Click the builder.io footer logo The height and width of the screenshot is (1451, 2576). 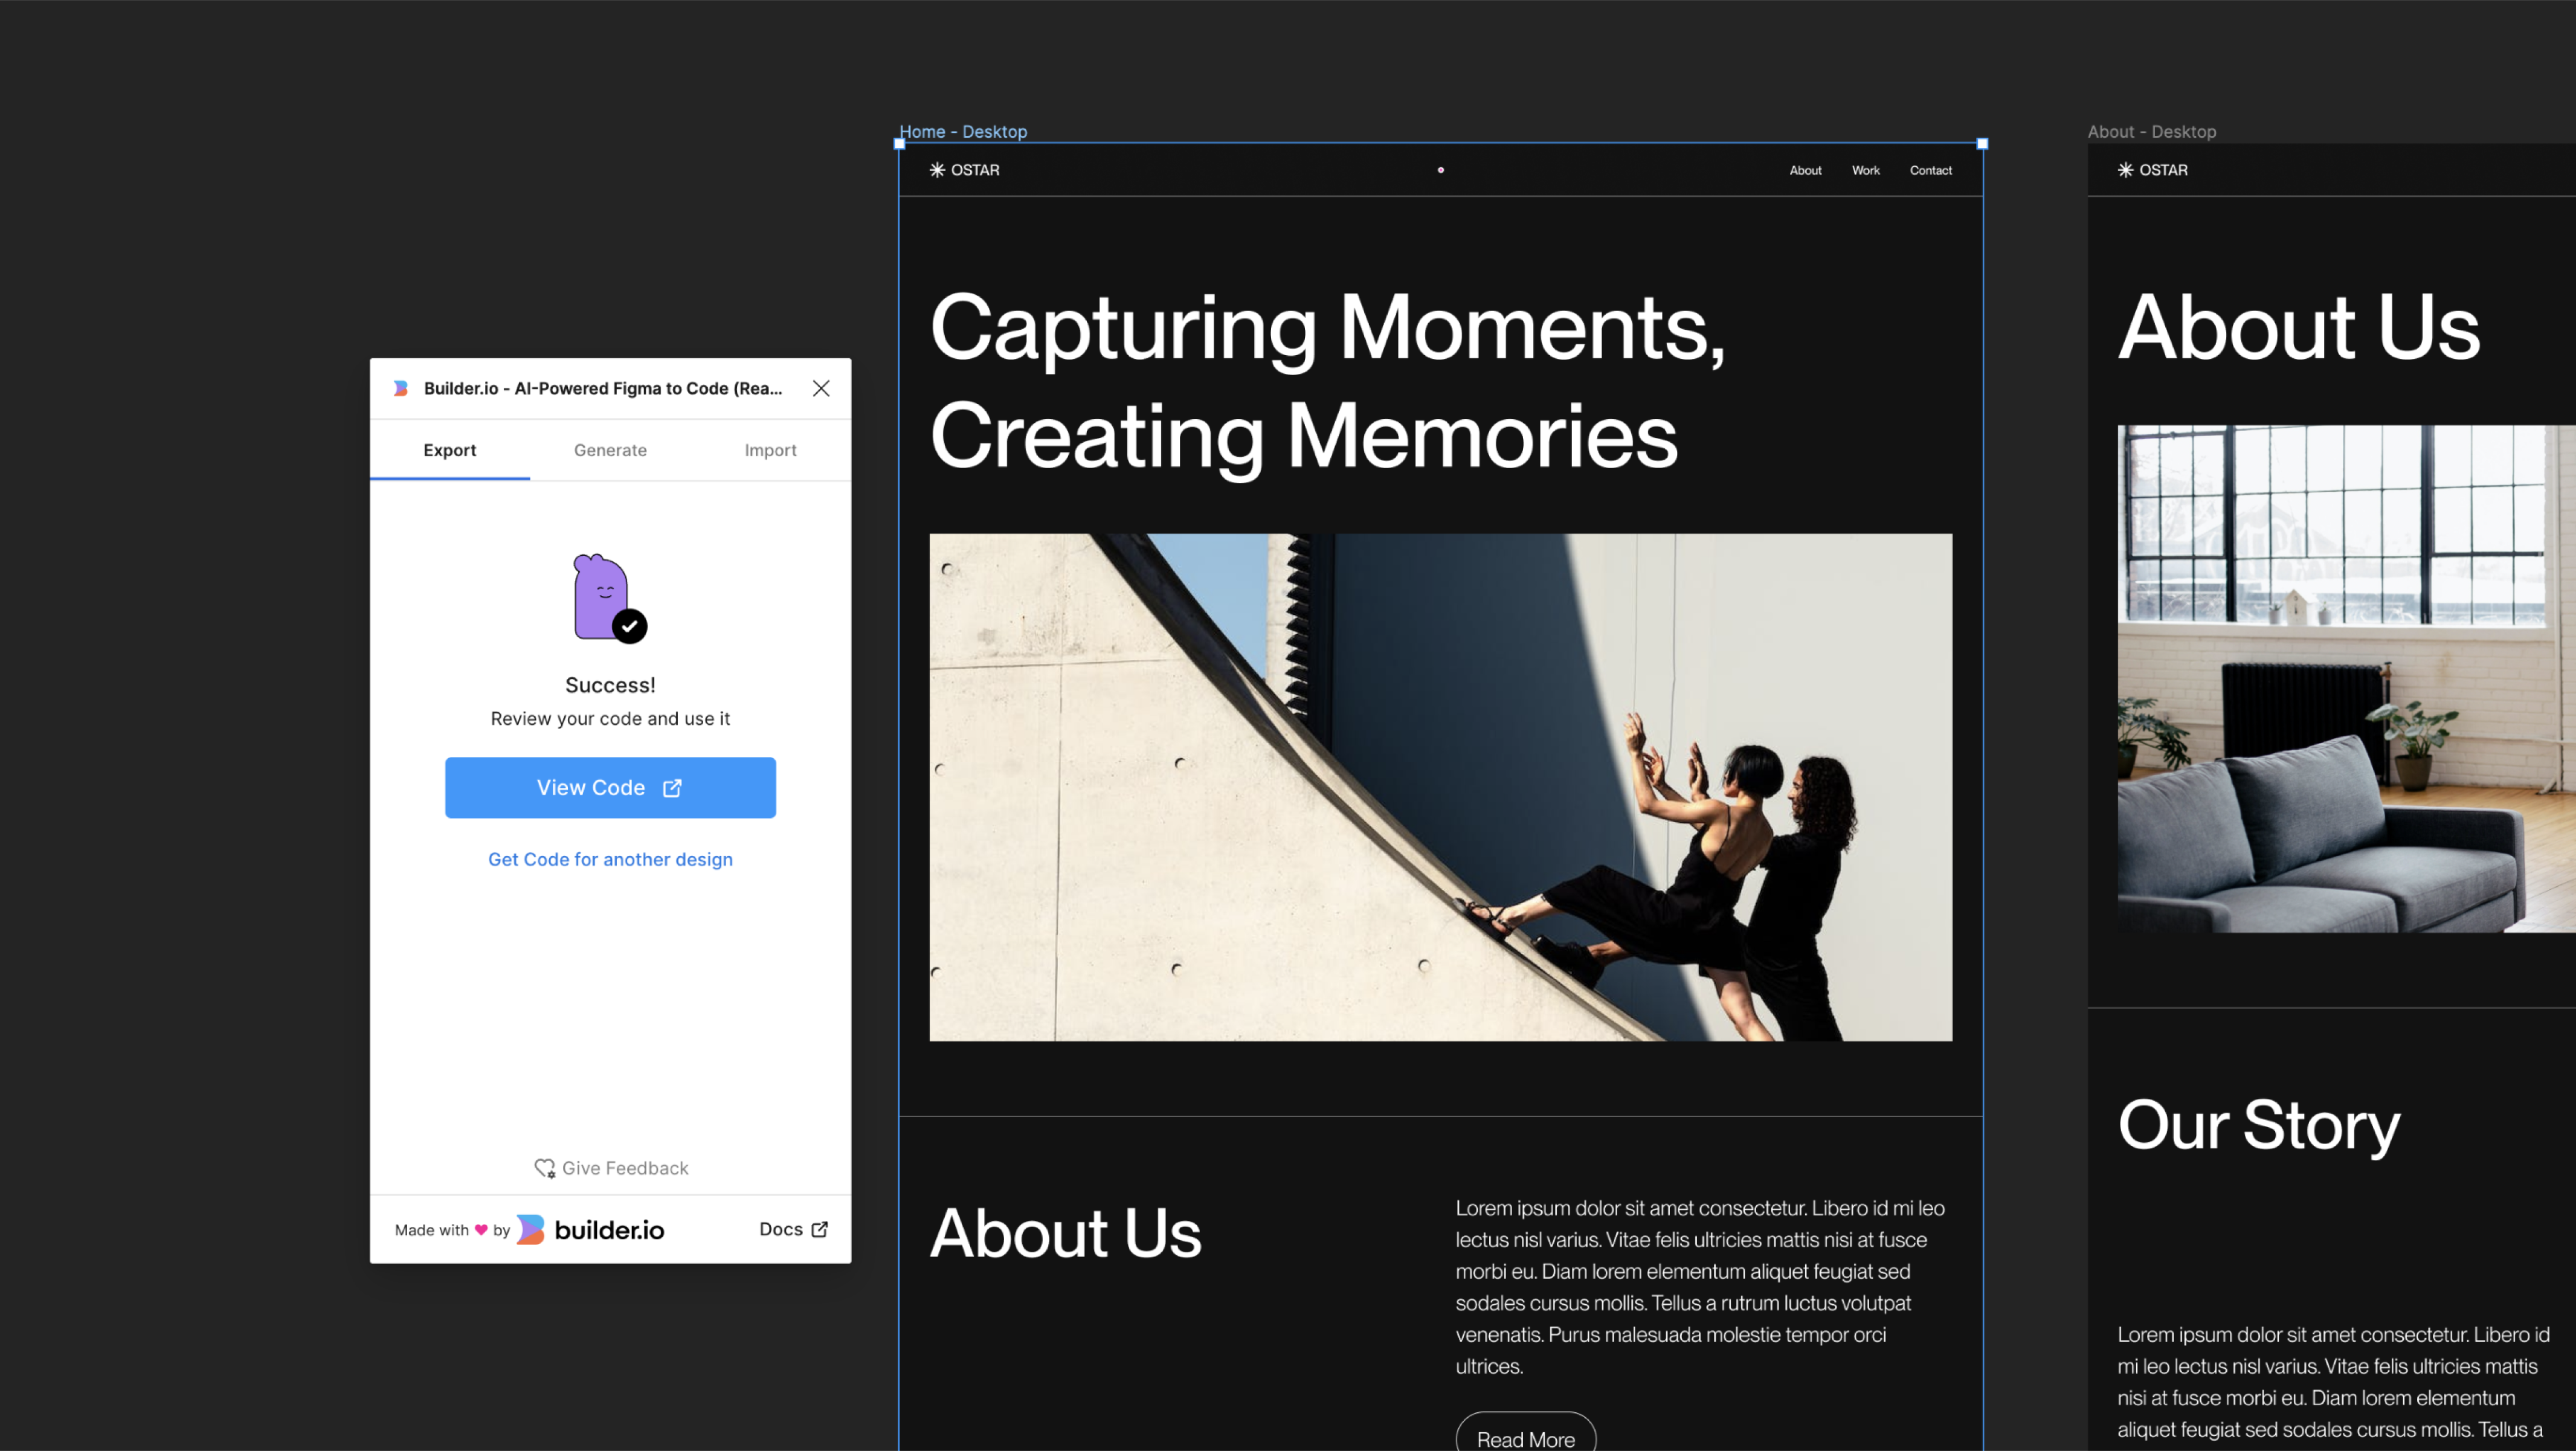(x=590, y=1230)
